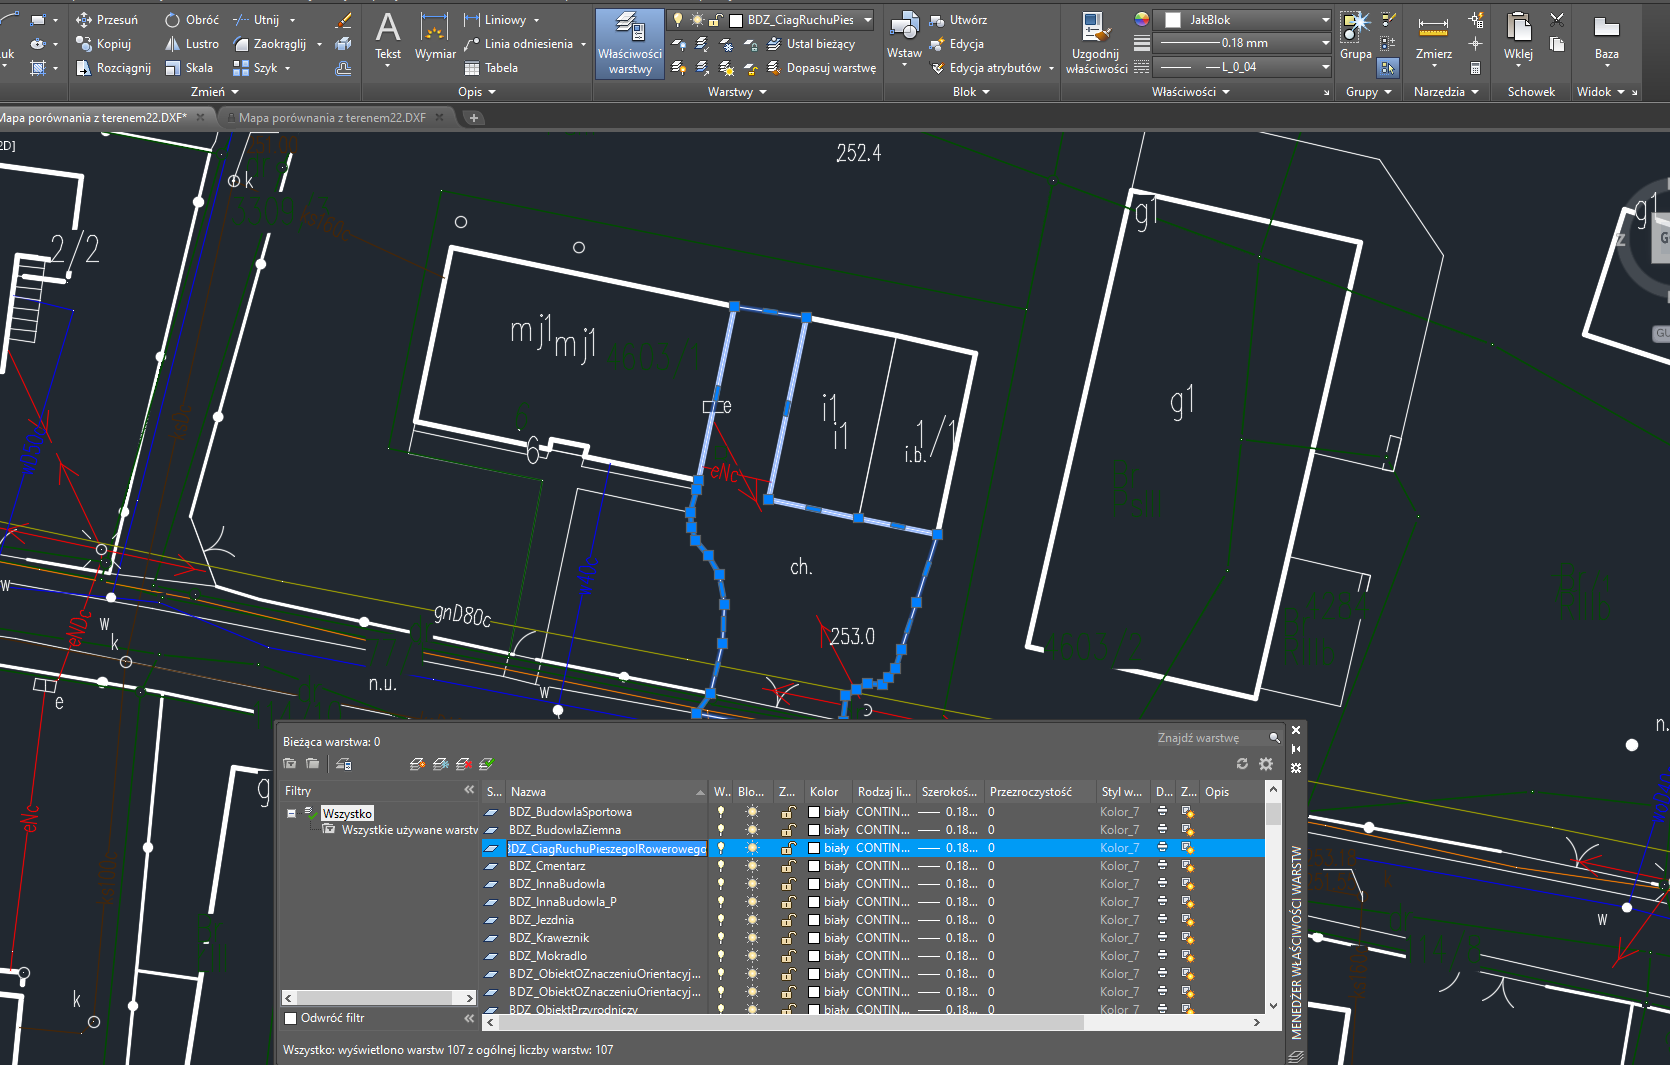Expand the Zmień panel
The image size is (1670, 1065).
215,92
